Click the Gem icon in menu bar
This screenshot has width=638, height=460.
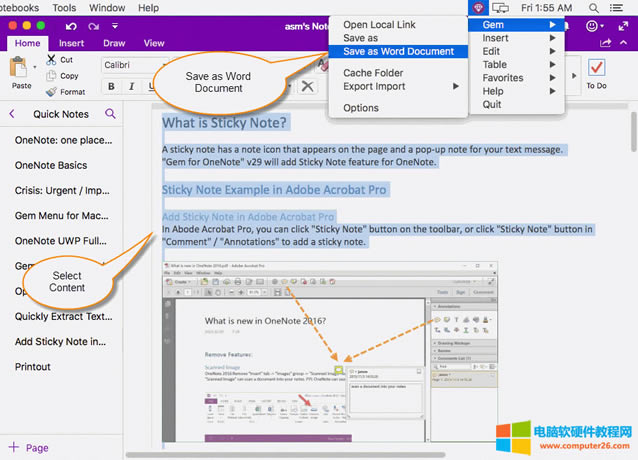477,7
